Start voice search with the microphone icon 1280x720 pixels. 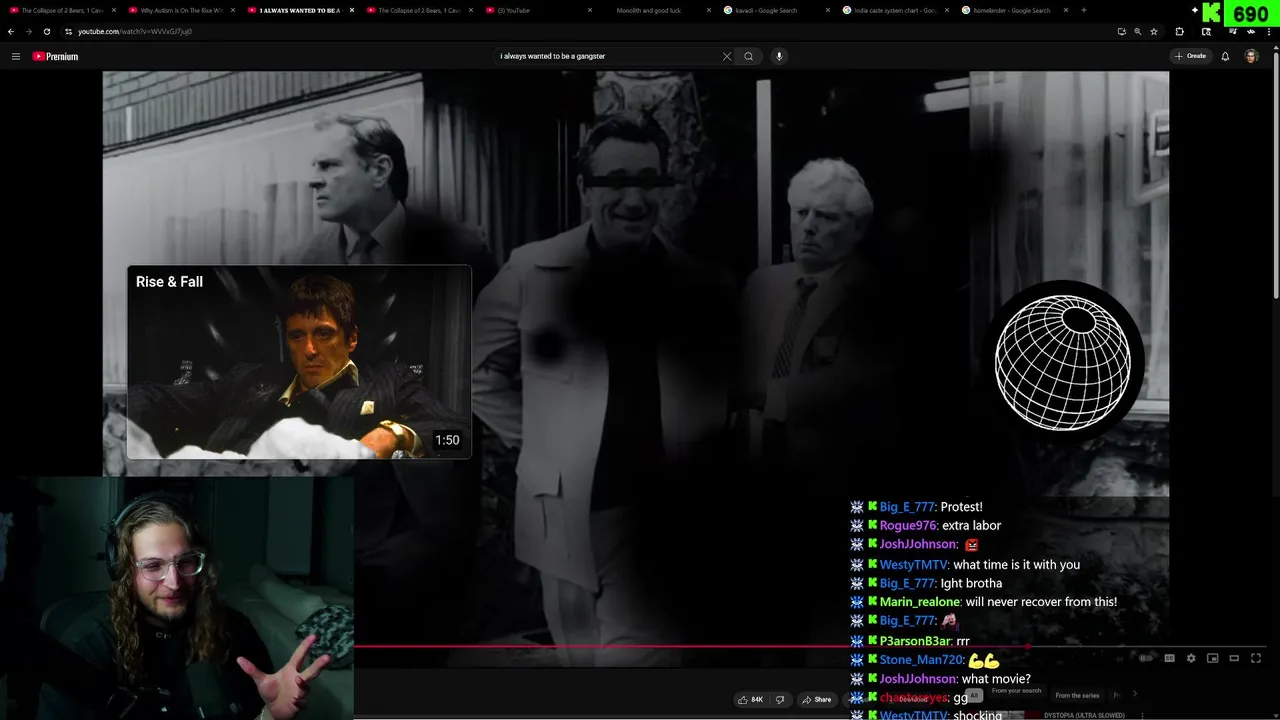click(x=779, y=56)
